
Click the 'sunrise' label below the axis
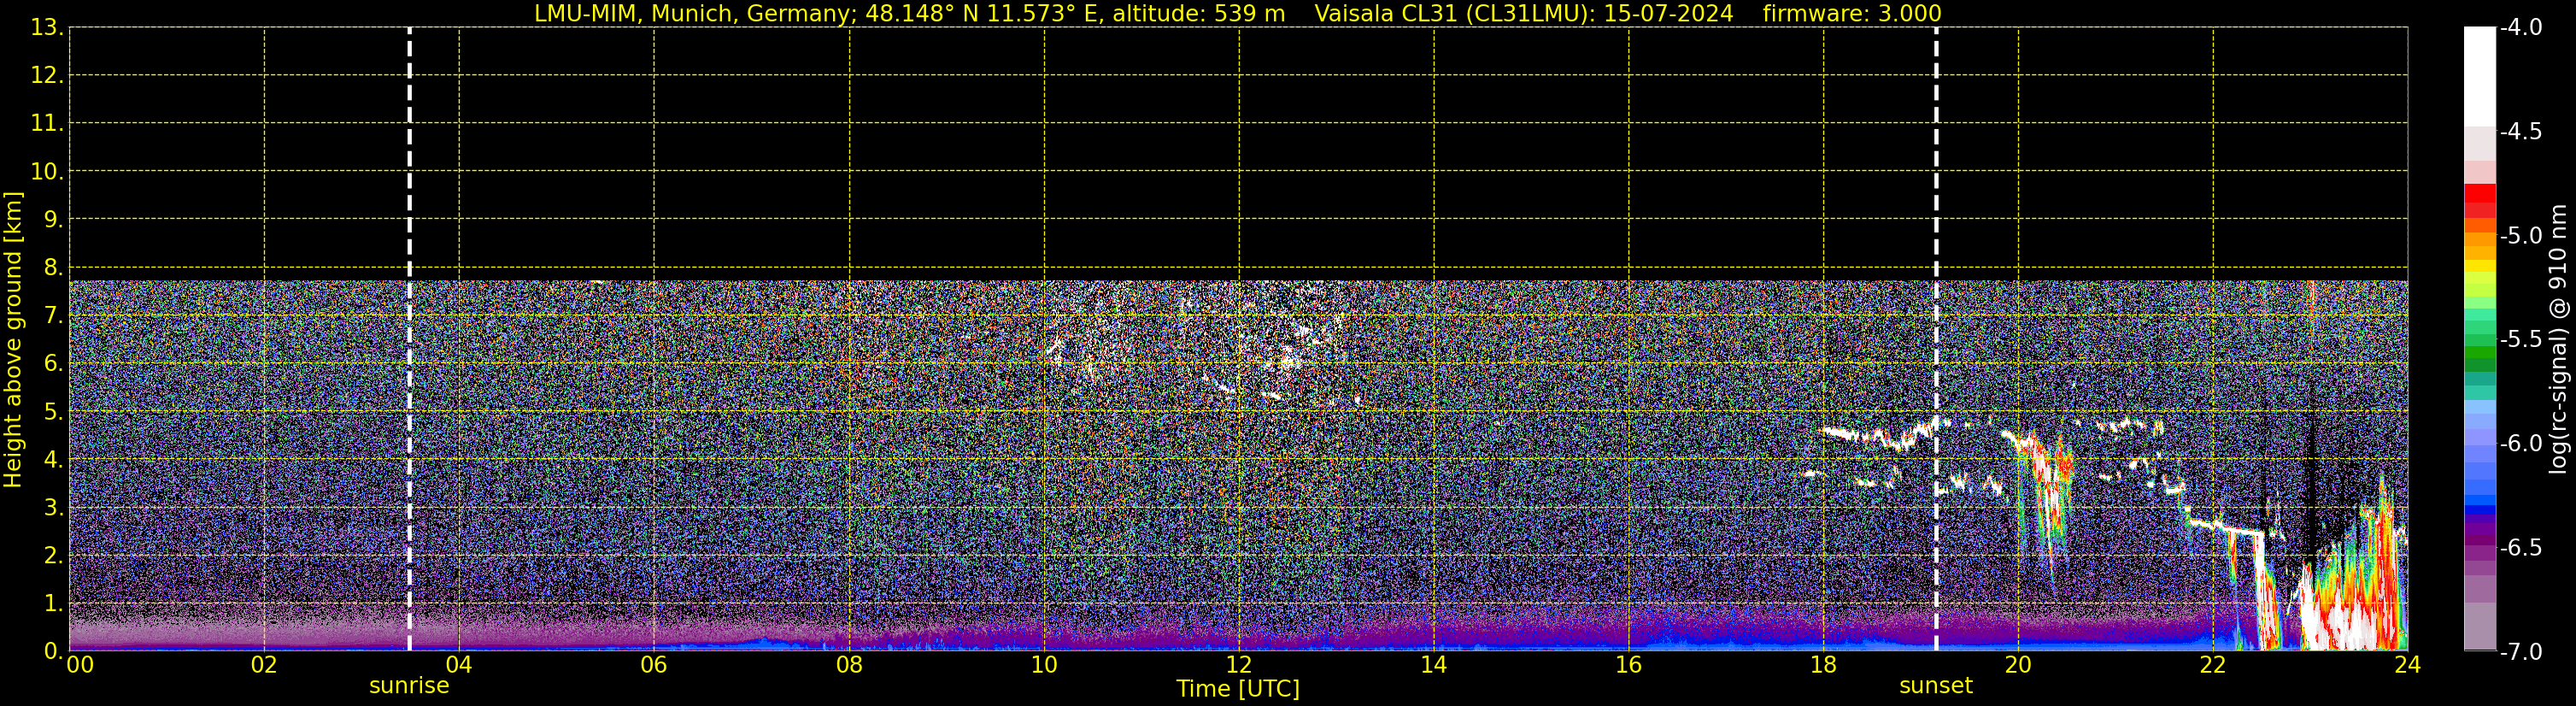coord(409,686)
